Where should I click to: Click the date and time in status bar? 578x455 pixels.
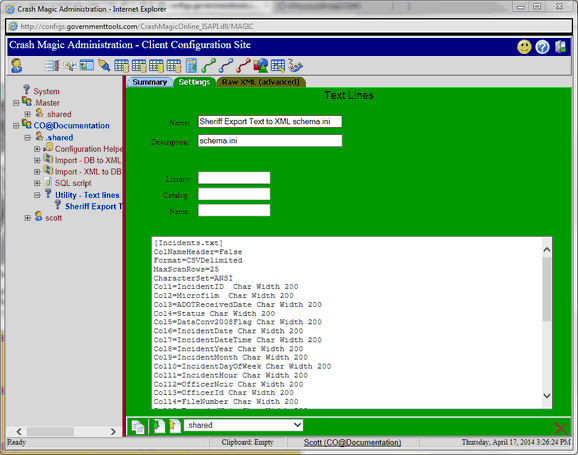[x=516, y=442]
